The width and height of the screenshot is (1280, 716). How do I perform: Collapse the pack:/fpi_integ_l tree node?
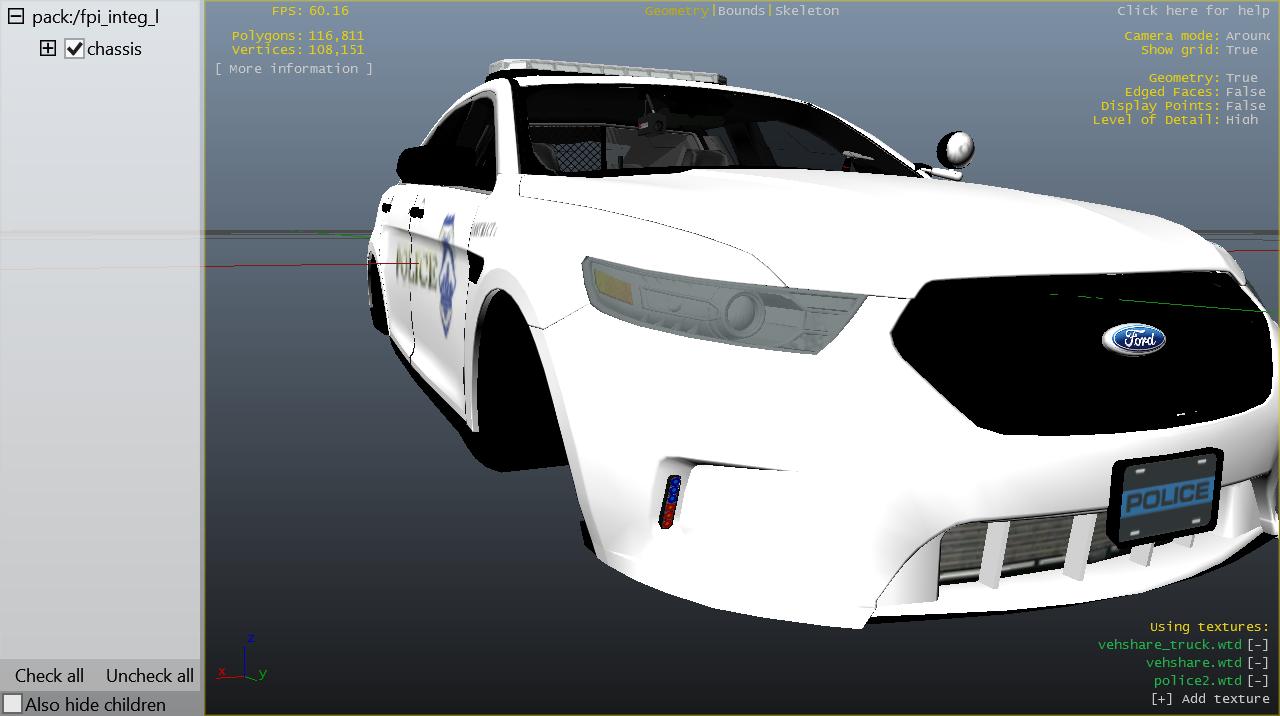tap(15, 17)
